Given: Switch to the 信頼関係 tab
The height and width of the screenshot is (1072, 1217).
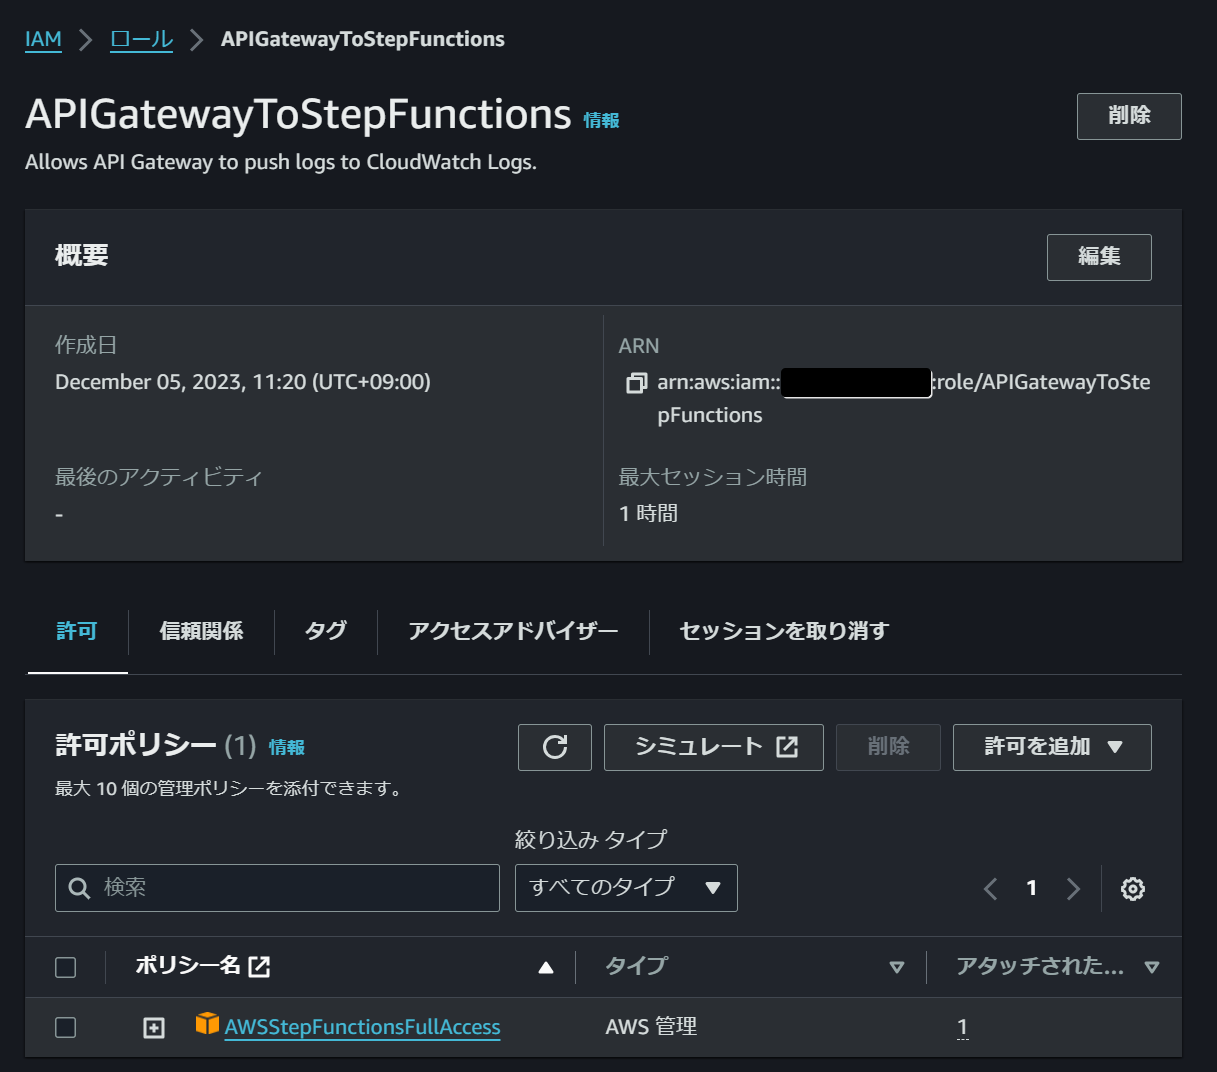Looking at the screenshot, I should coord(200,632).
